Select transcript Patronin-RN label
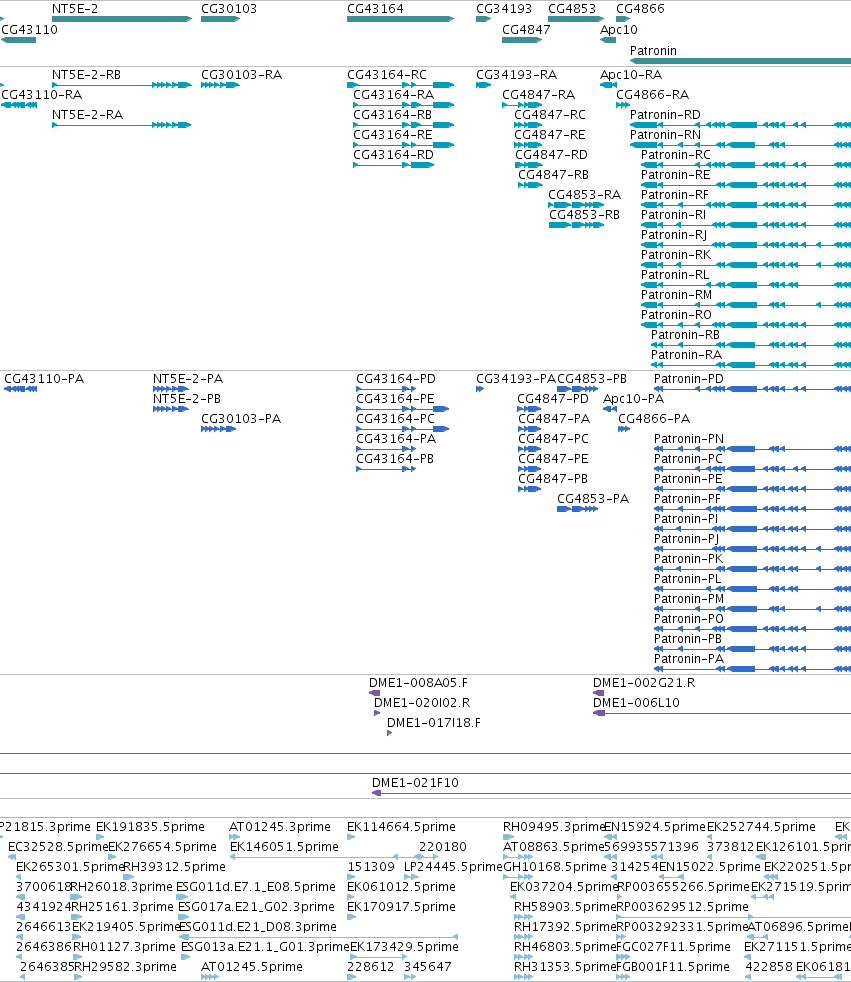 click(x=665, y=135)
